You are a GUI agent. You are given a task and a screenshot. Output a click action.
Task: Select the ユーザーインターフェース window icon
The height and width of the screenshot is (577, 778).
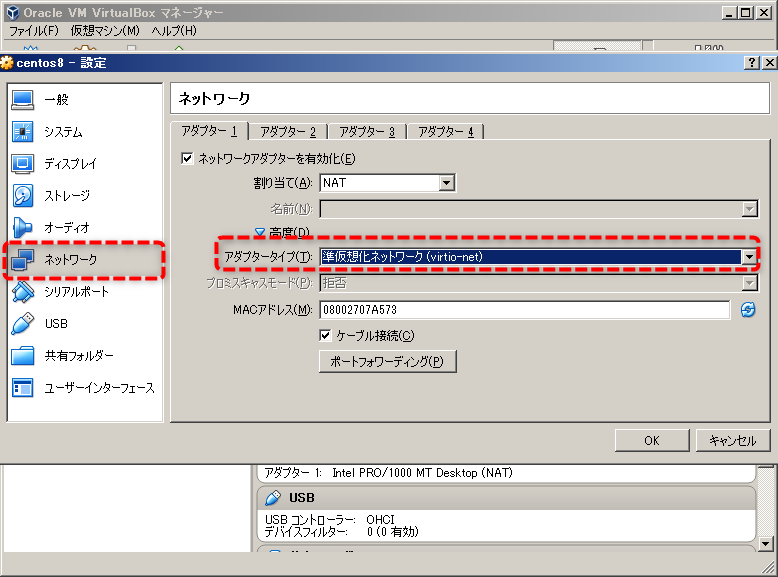[23, 387]
